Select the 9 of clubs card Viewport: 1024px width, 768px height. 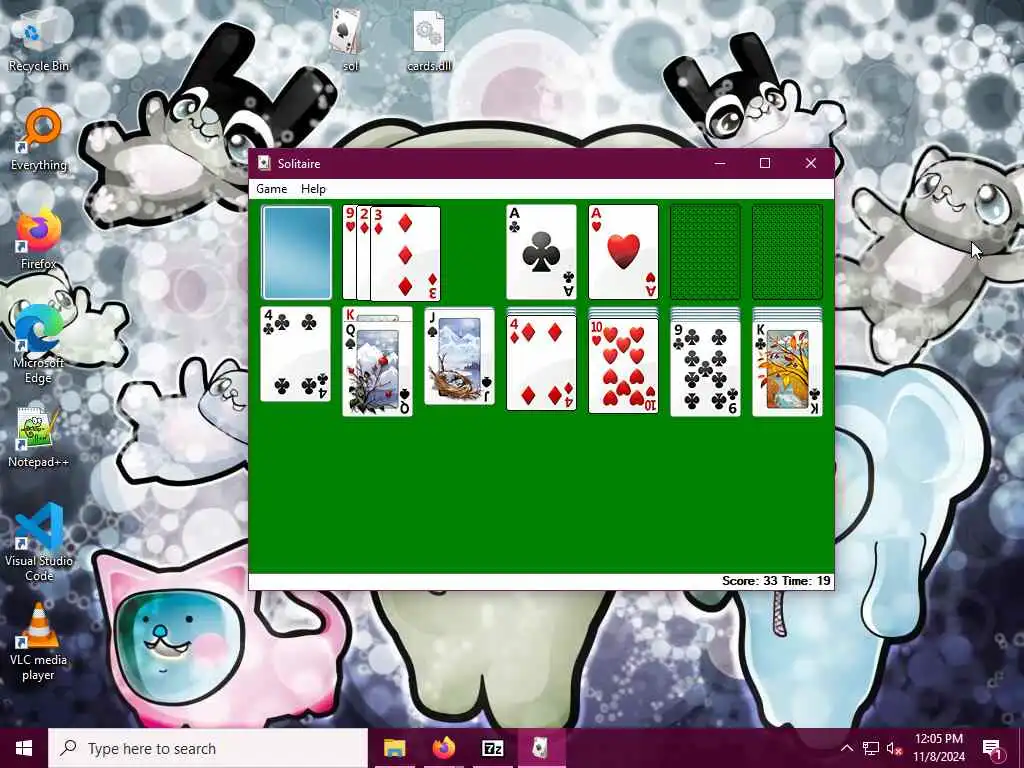(x=705, y=369)
